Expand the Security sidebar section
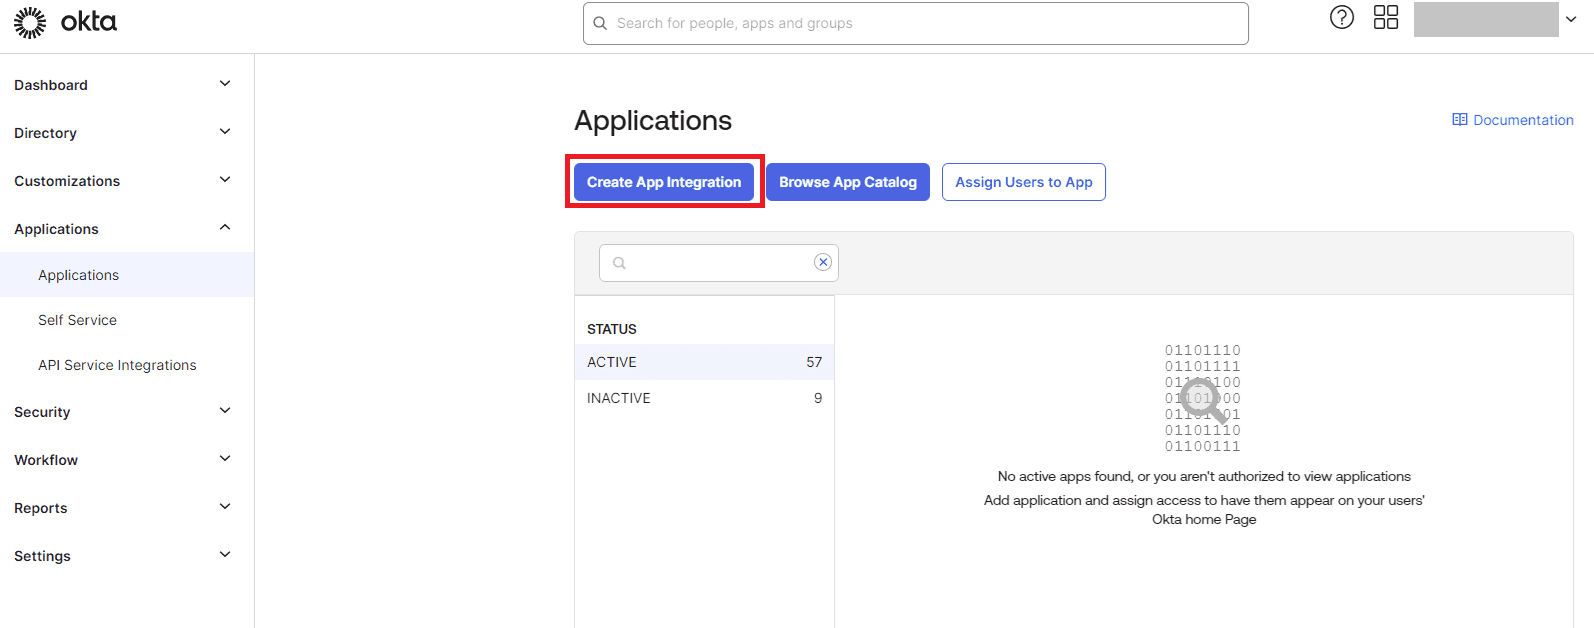The width and height of the screenshot is (1594, 628). 225,411
